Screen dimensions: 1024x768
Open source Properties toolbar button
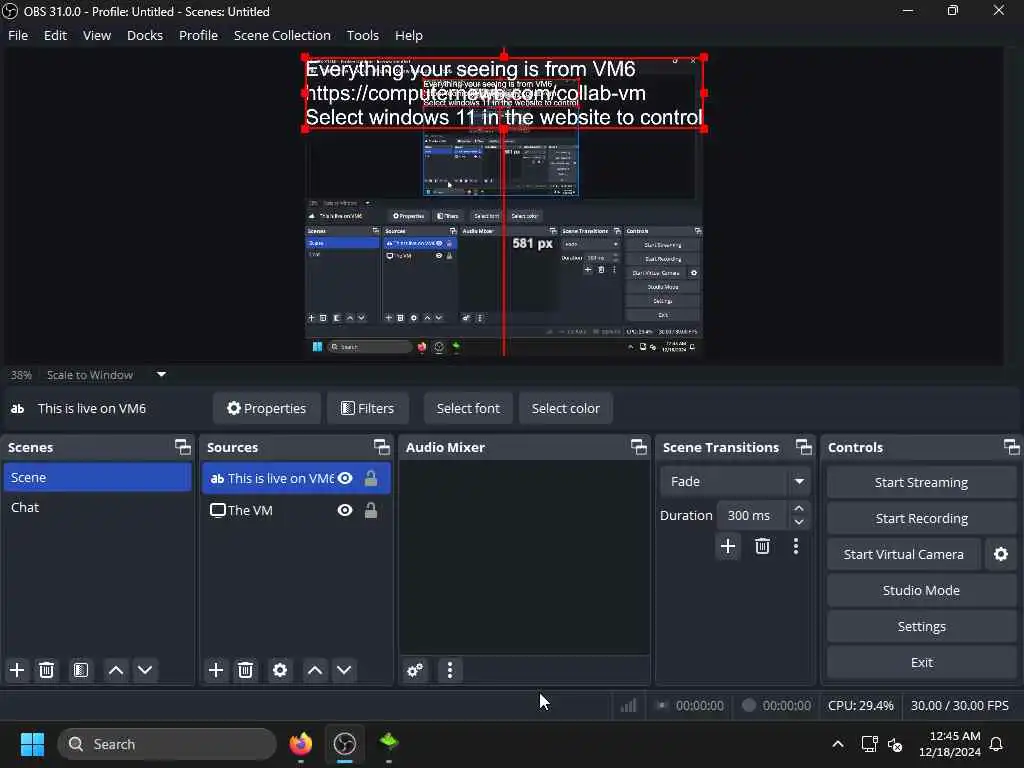[266, 408]
